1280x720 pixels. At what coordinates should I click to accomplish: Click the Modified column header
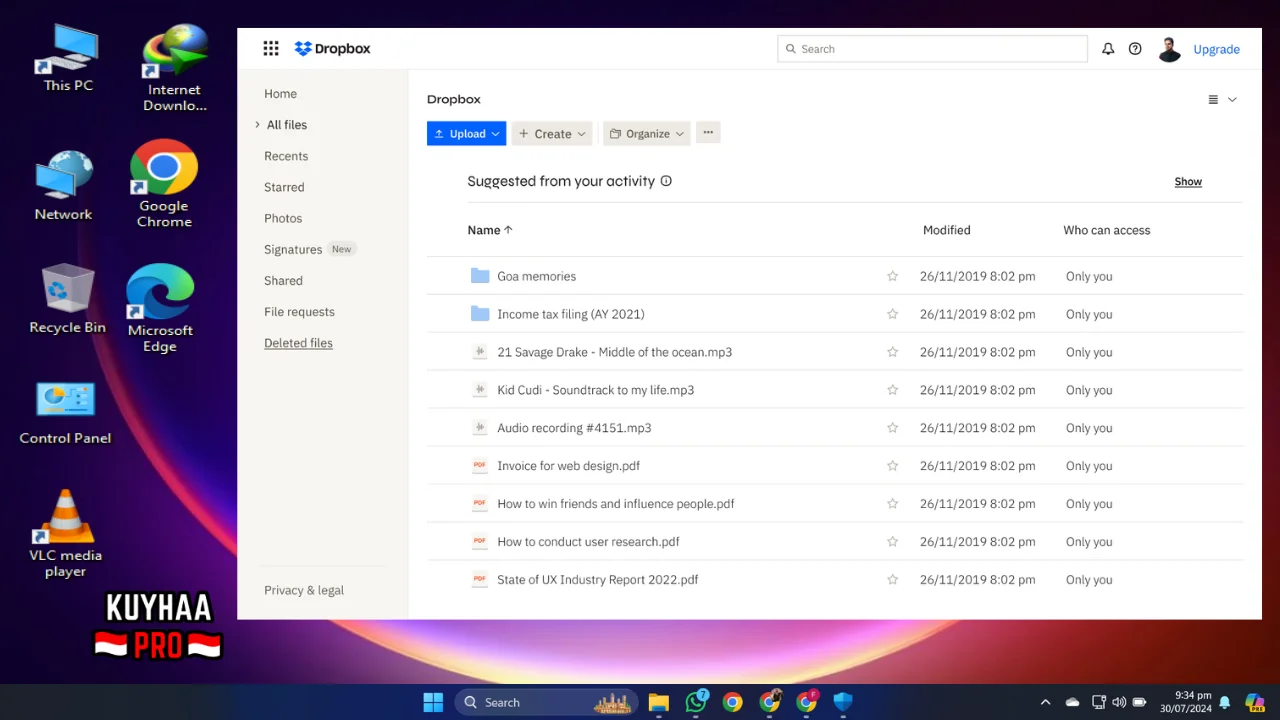pos(946,230)
